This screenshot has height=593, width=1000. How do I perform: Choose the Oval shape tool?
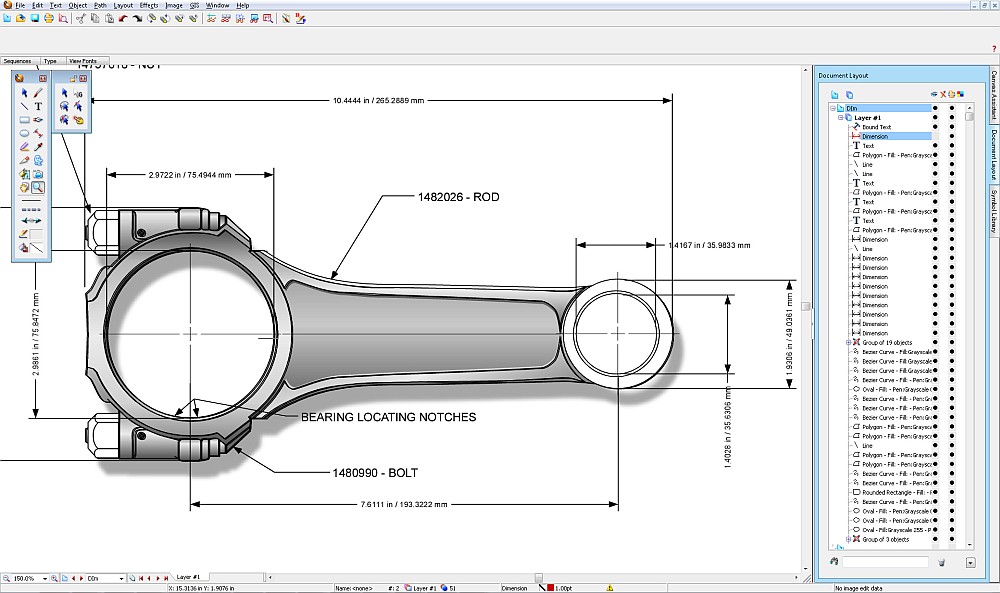pos(24,133)
